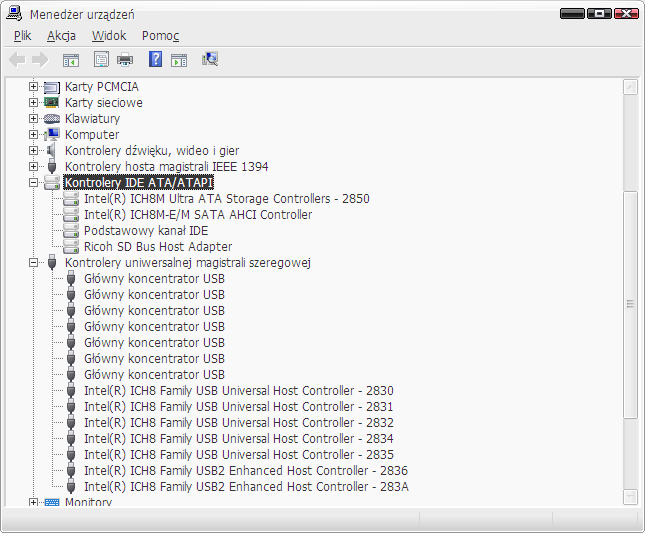Viewport: 645px width, 533px height.
Task: Click the Kontrolery IDE ATA/ATAPI drive icon
Action: click(x=52, y=183)
